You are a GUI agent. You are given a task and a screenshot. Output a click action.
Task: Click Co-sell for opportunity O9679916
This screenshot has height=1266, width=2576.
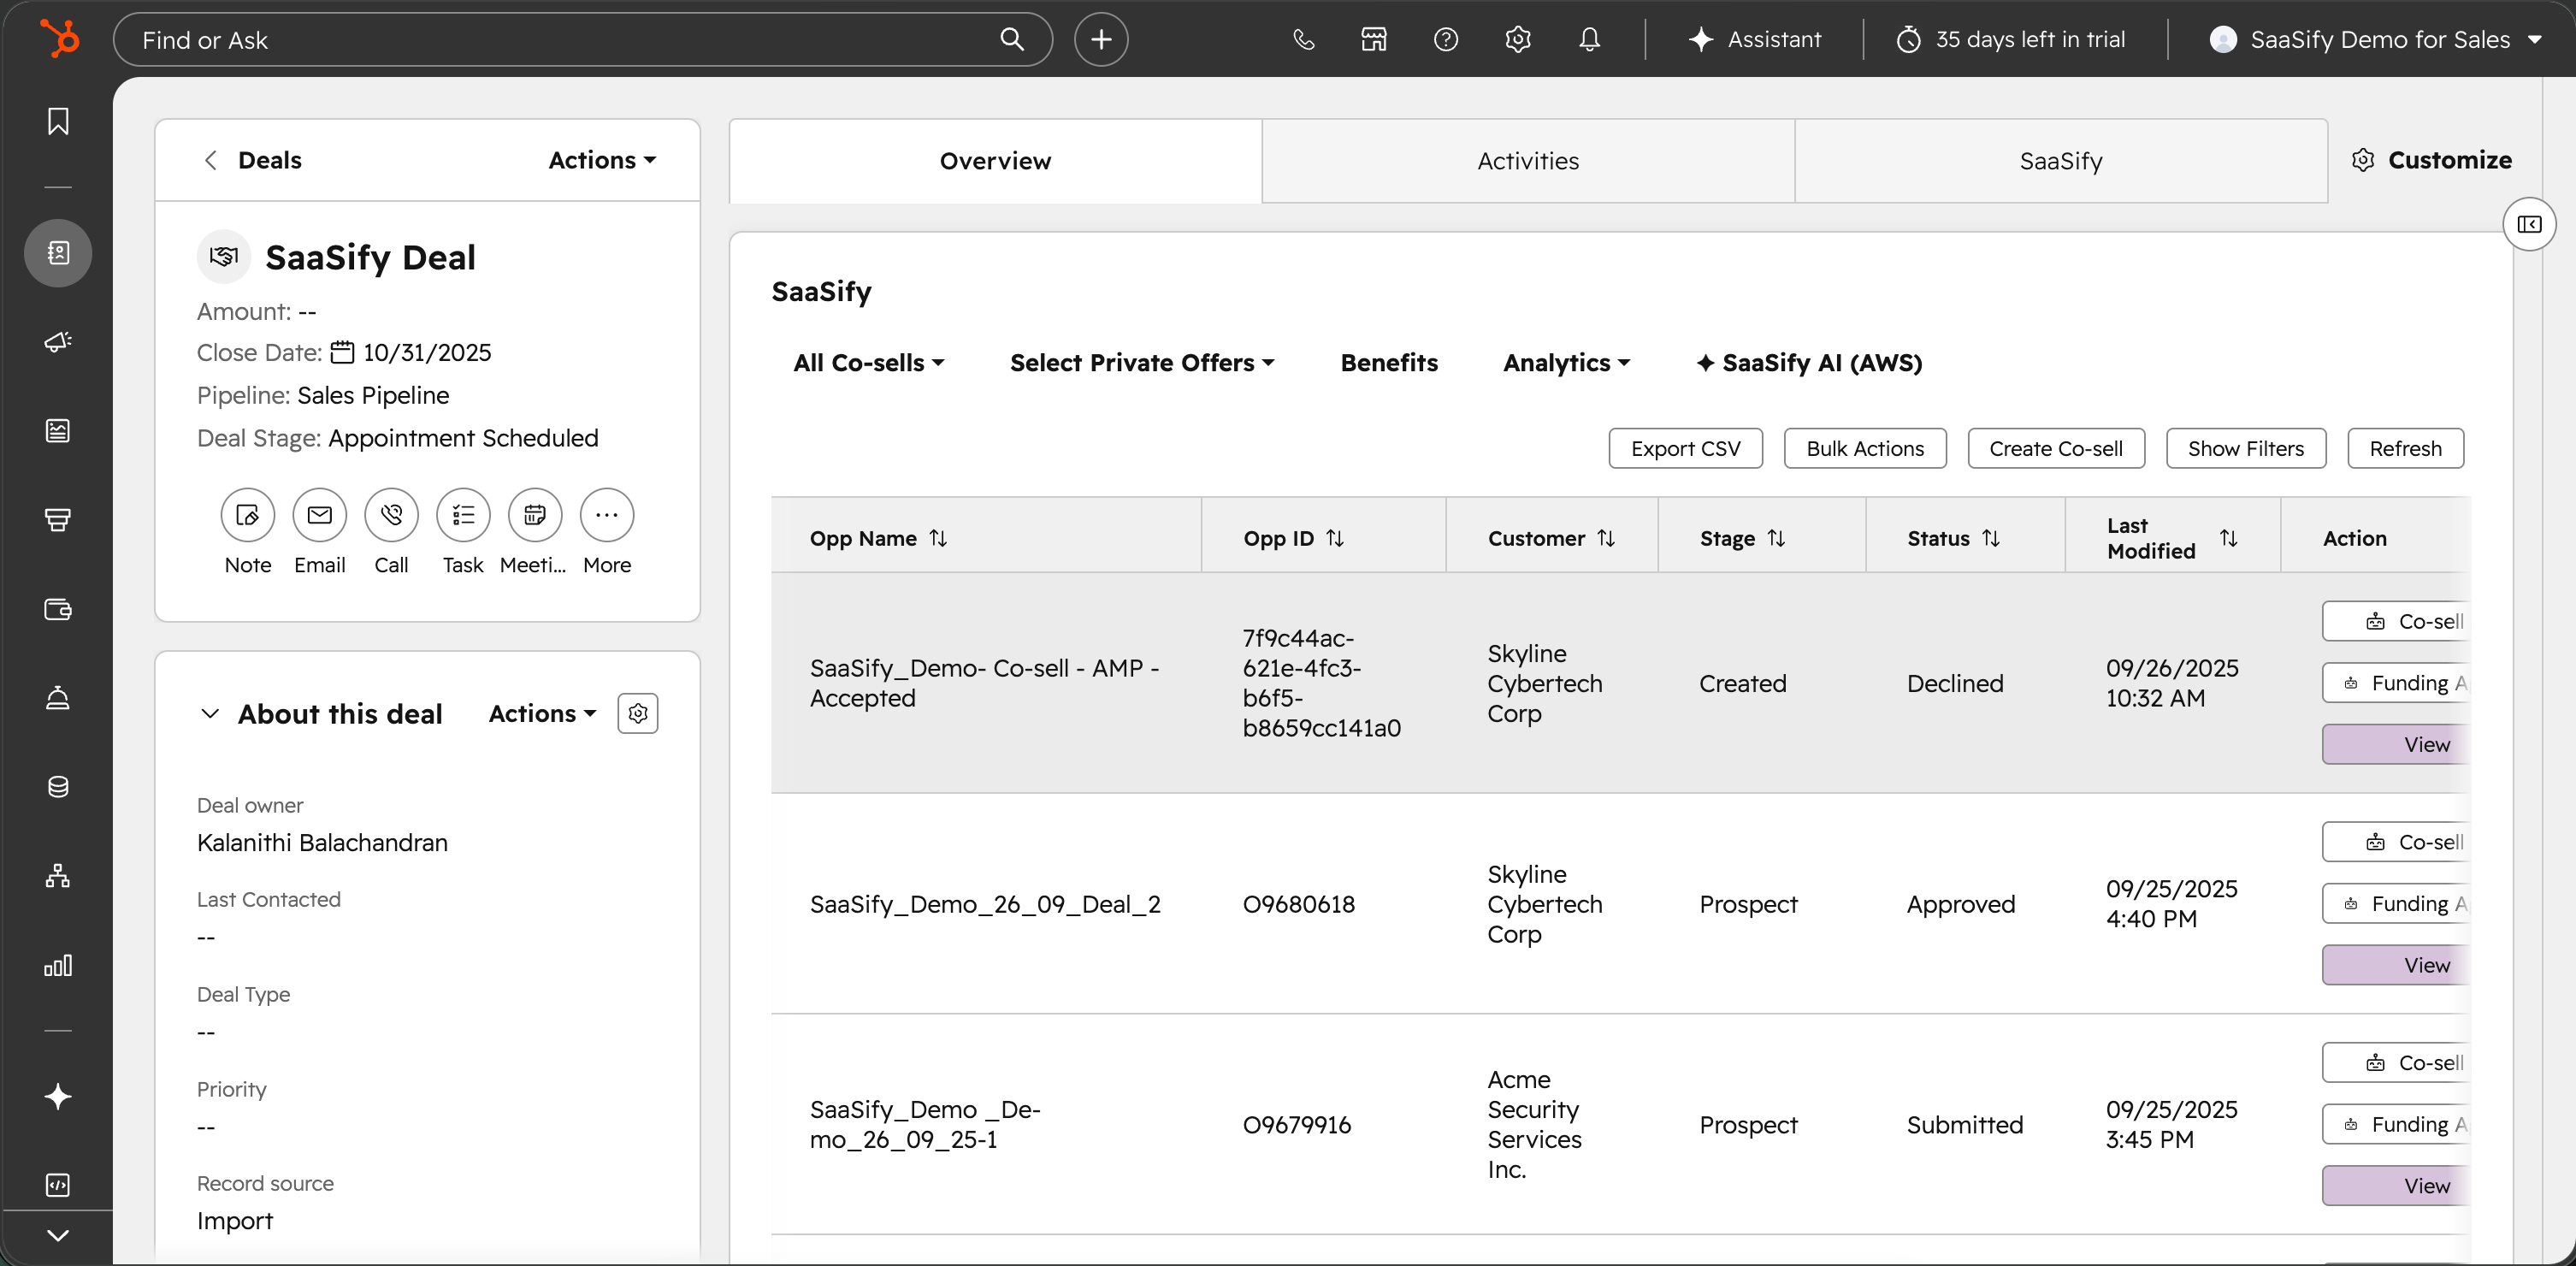pyautogui.click(x=2397, y=1063)
